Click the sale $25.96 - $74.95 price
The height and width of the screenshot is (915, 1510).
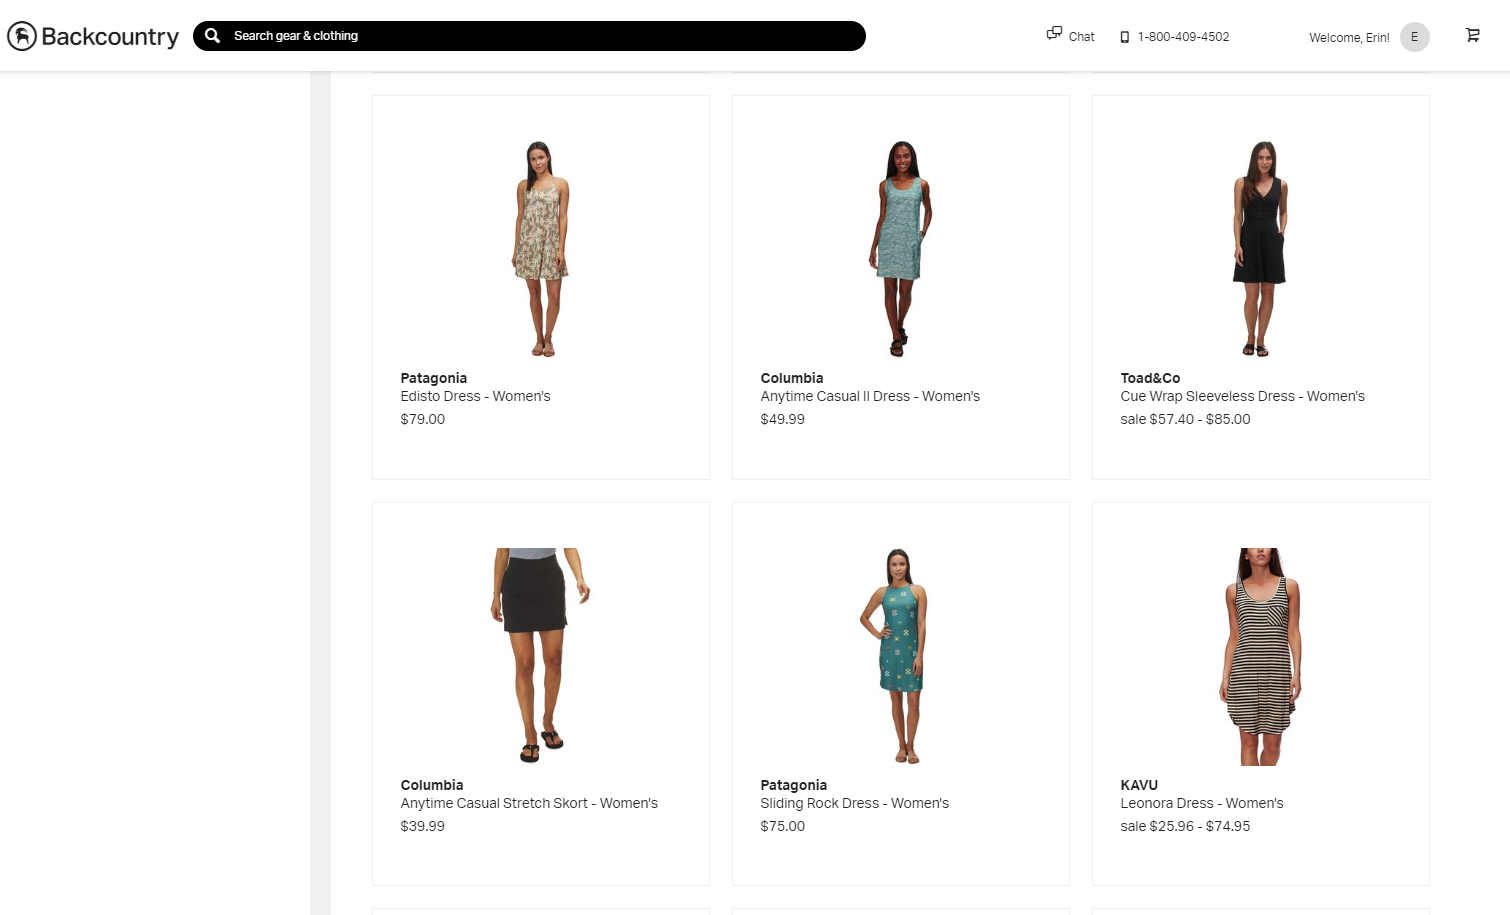point(1185,826)
